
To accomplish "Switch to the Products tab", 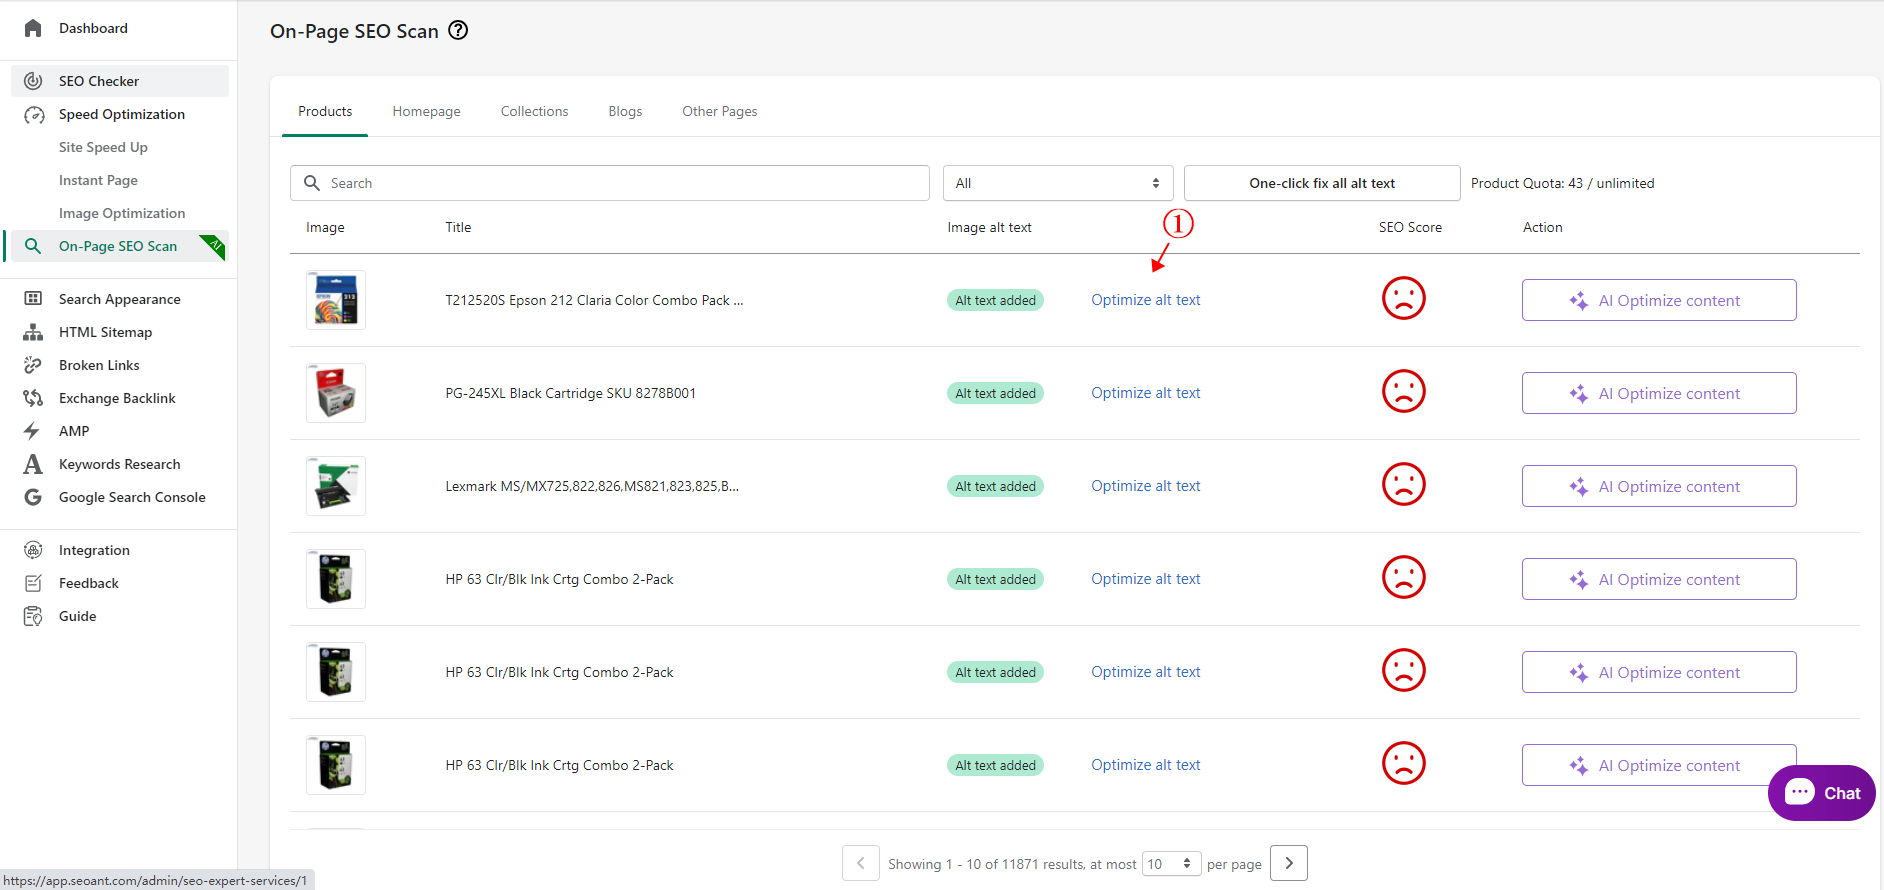I will 325,111.
